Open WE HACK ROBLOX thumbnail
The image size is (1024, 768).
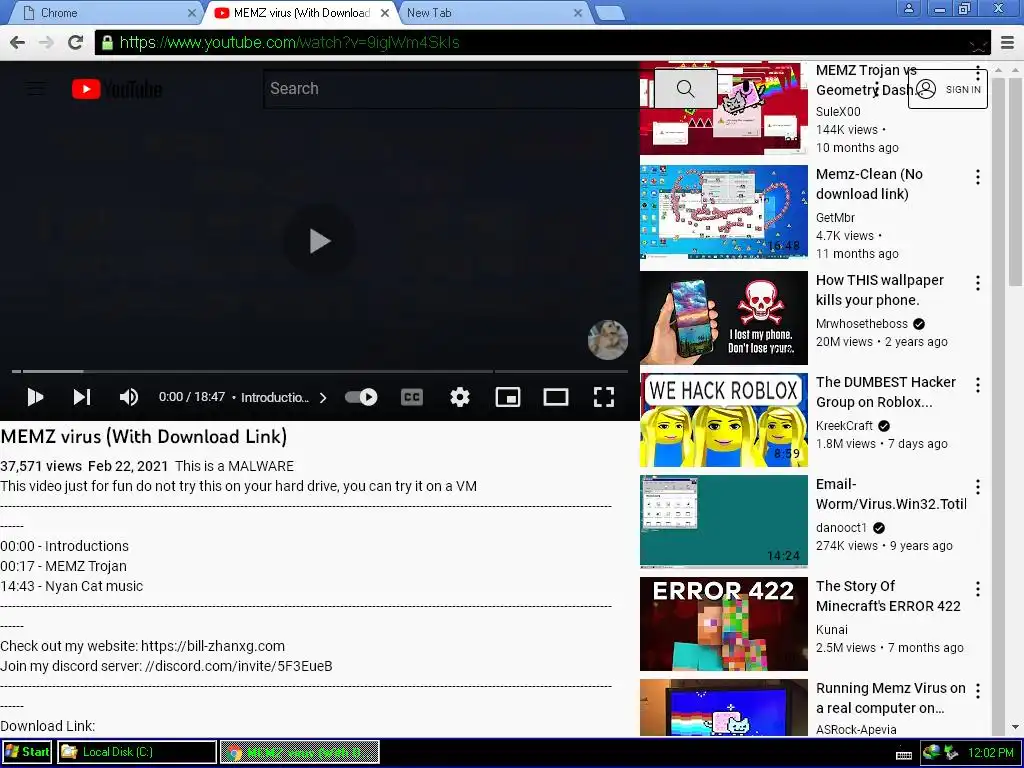click(724, 420)
